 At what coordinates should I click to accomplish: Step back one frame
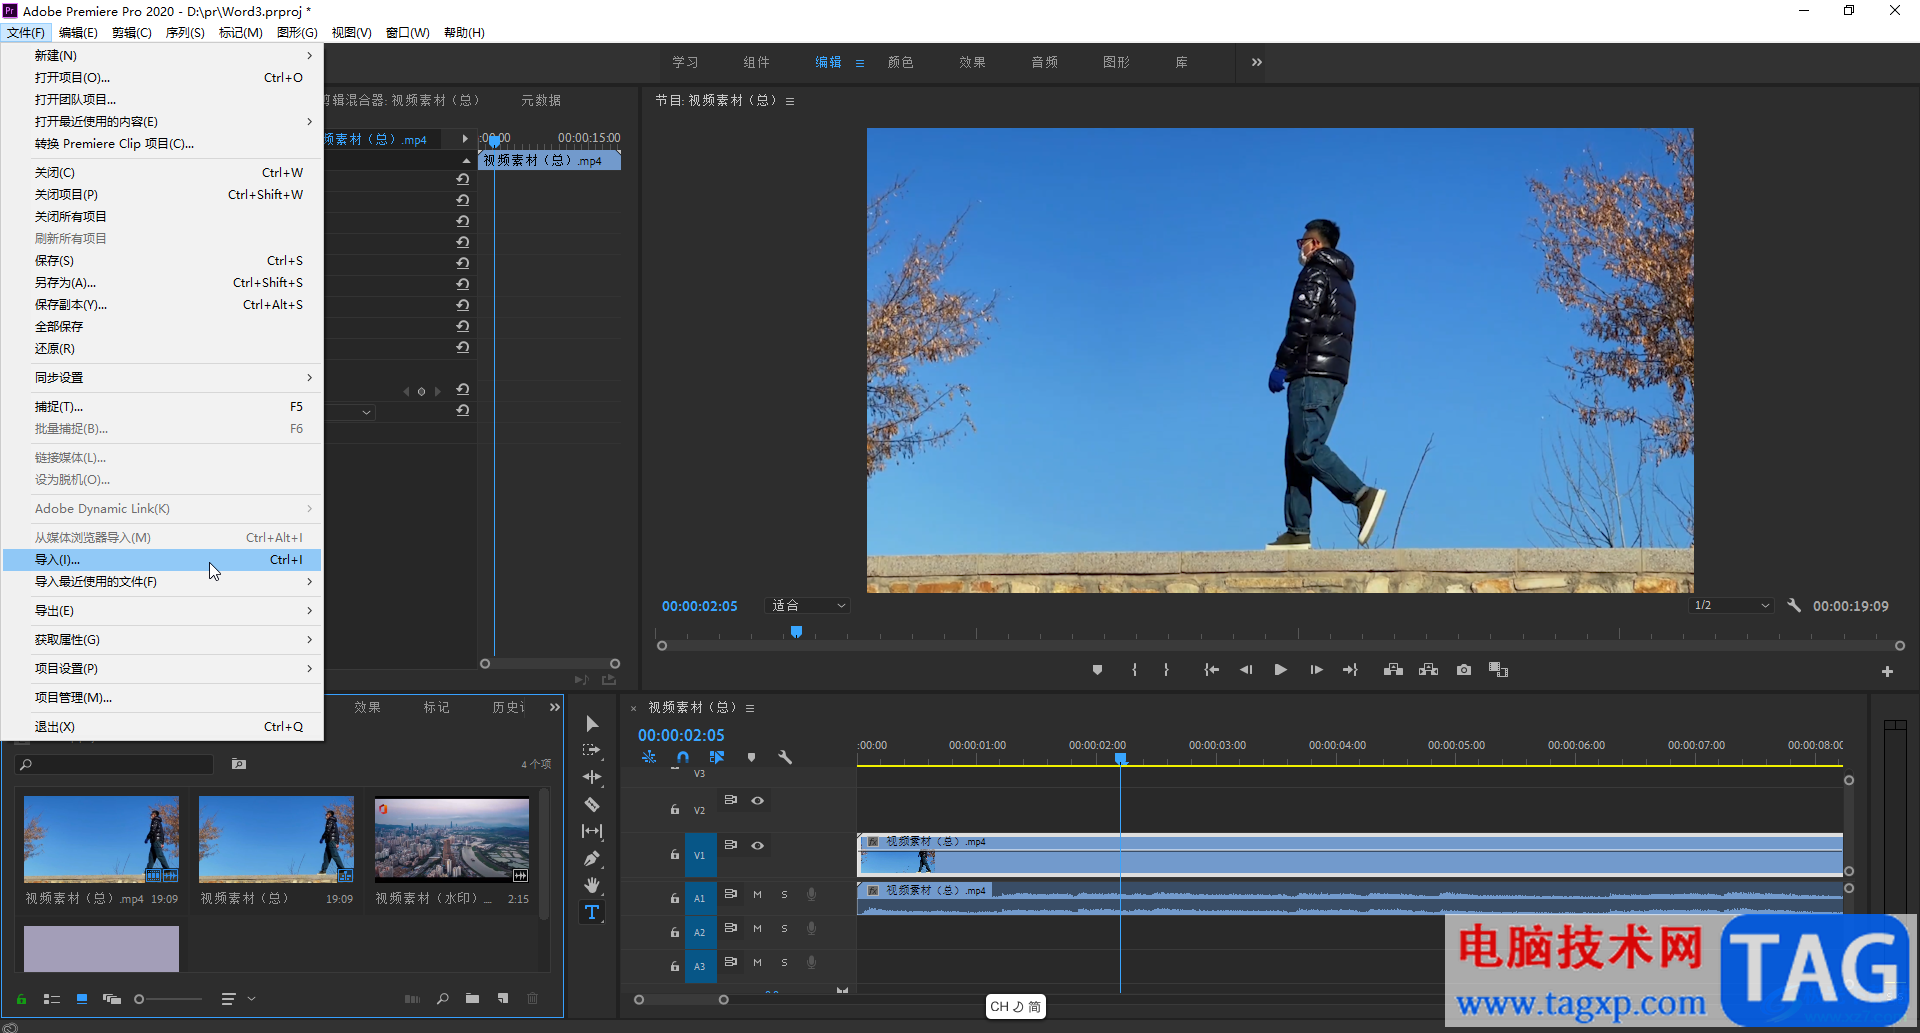tap(1246, 670)
